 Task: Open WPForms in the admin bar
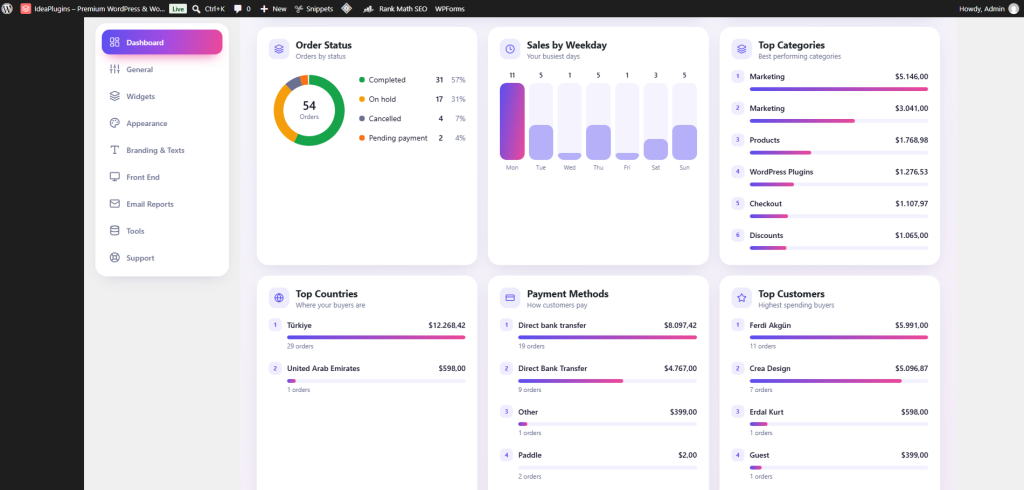tap(448, 9)
